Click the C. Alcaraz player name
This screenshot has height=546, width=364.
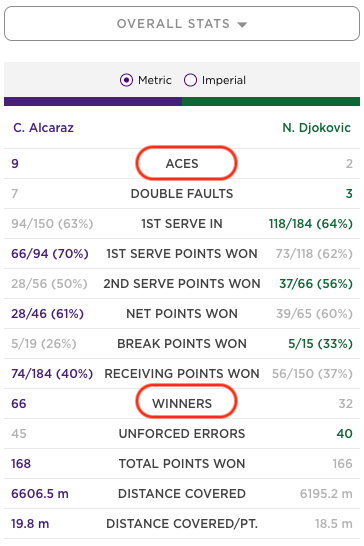[x=44, y=128]
